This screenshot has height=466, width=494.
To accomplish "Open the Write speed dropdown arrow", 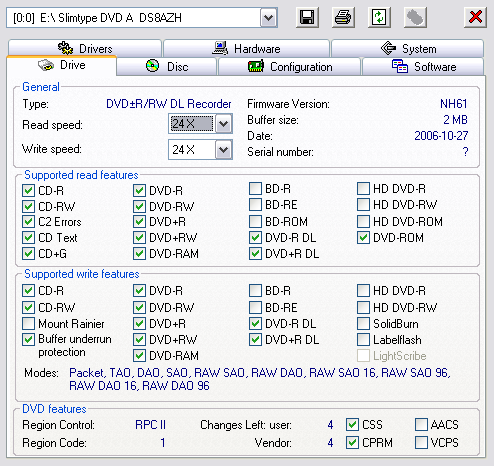I will [223, 150].
